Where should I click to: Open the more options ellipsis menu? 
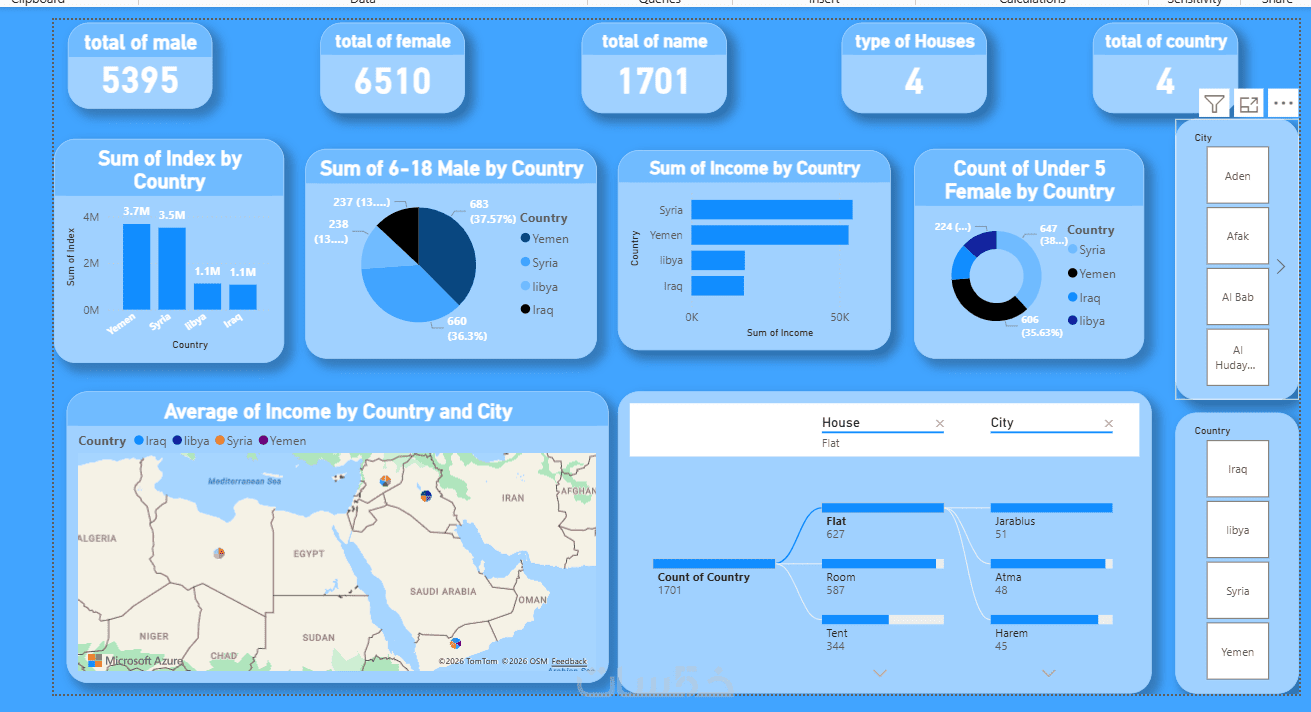point(1283,103)
